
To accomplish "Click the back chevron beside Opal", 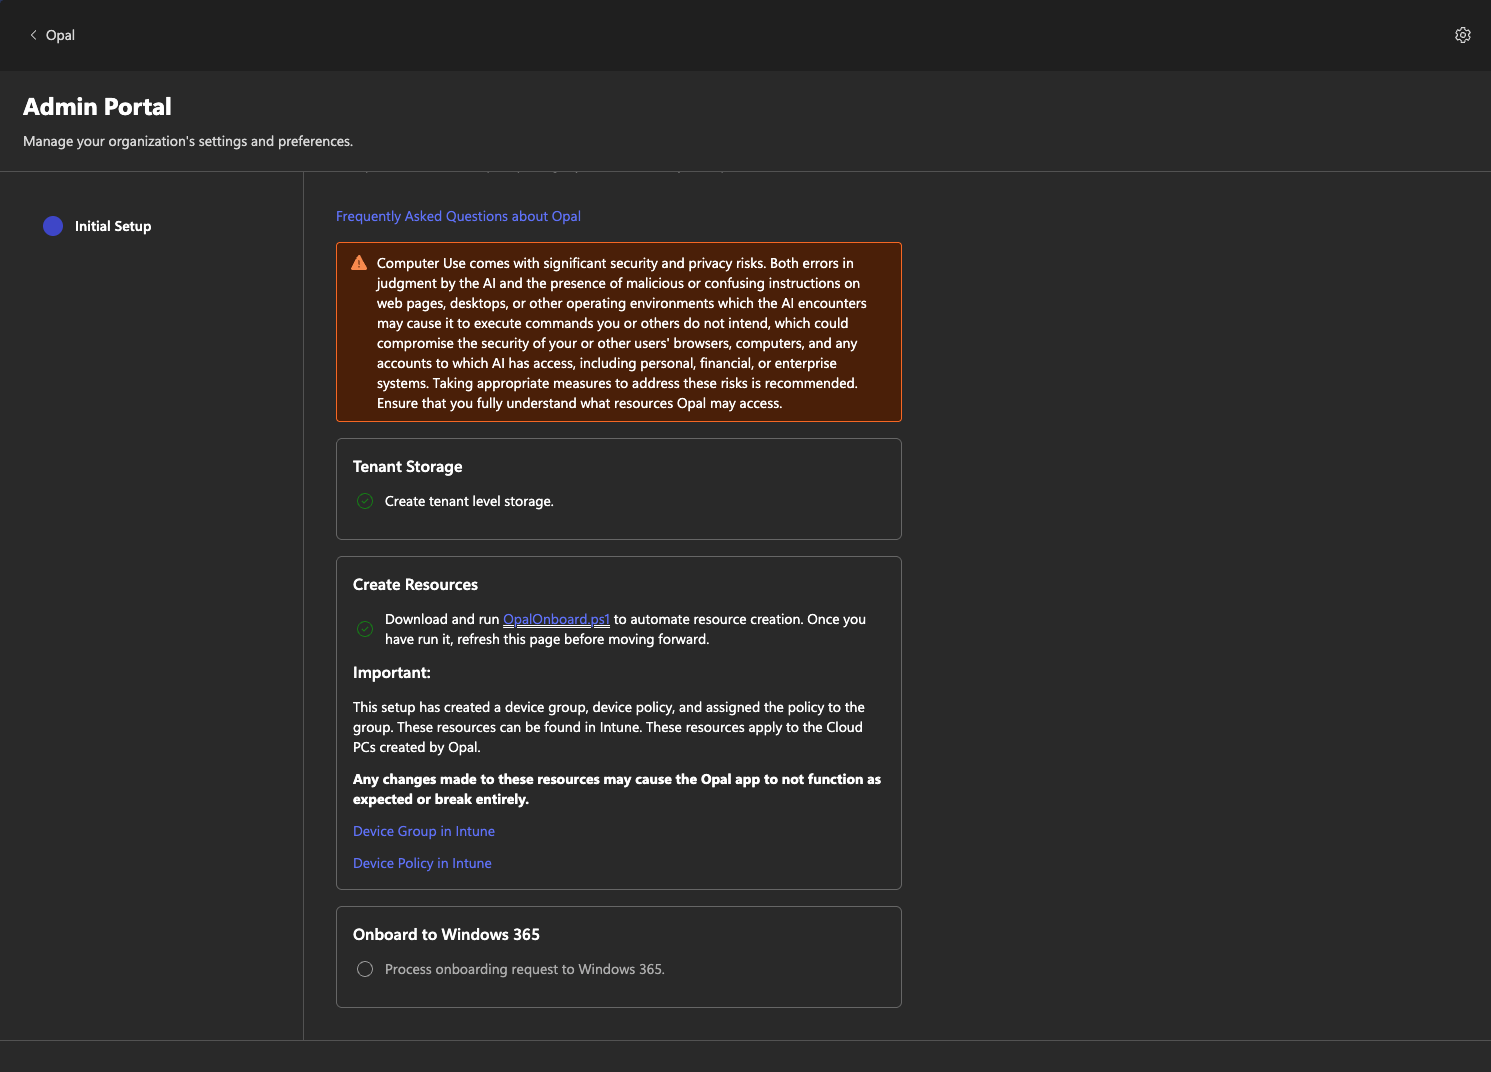I will [33, 35].
